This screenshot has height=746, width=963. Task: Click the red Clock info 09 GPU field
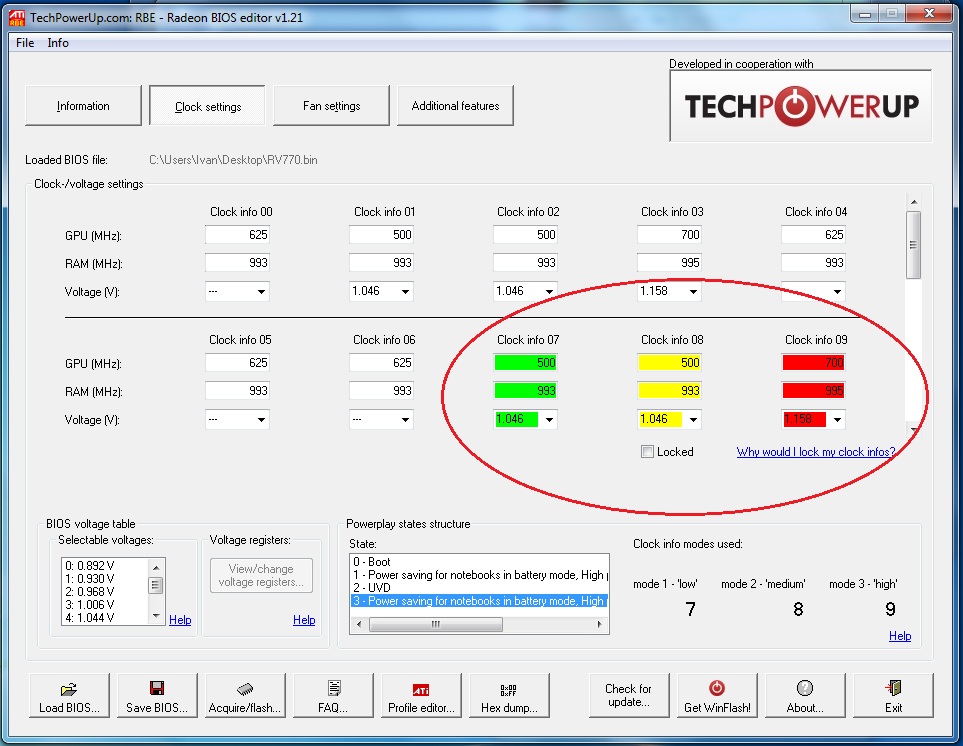tap(813, 363)
